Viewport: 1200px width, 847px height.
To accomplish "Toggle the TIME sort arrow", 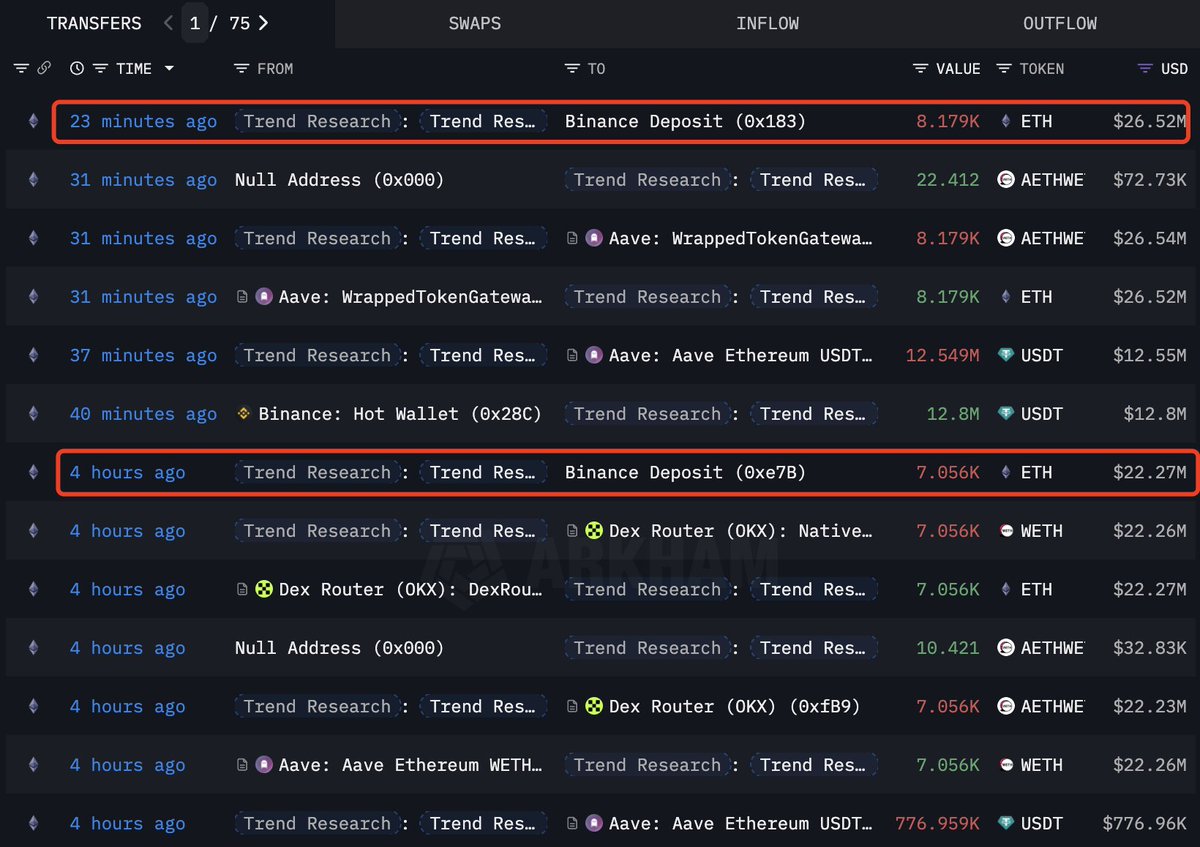I will coord(169,69).
